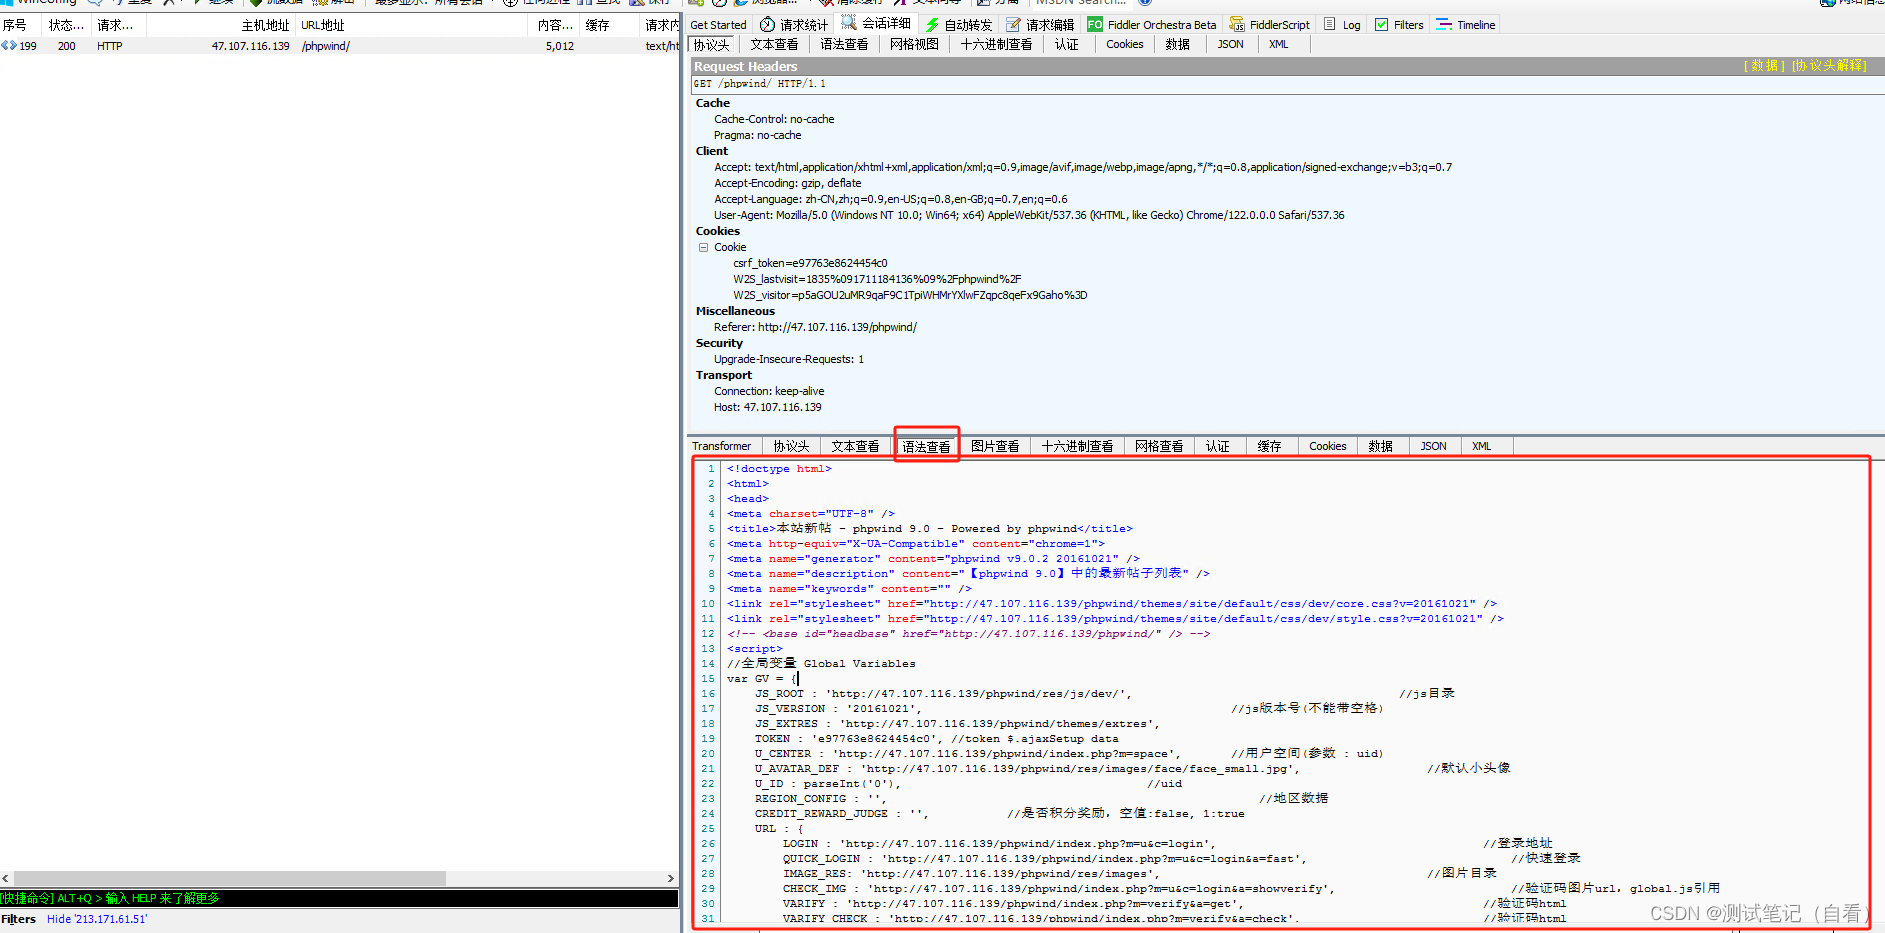This screenshot has width=1885, height=933.
Task: Open the FiddlerScript tab
Action: [x=1269, y=24]
